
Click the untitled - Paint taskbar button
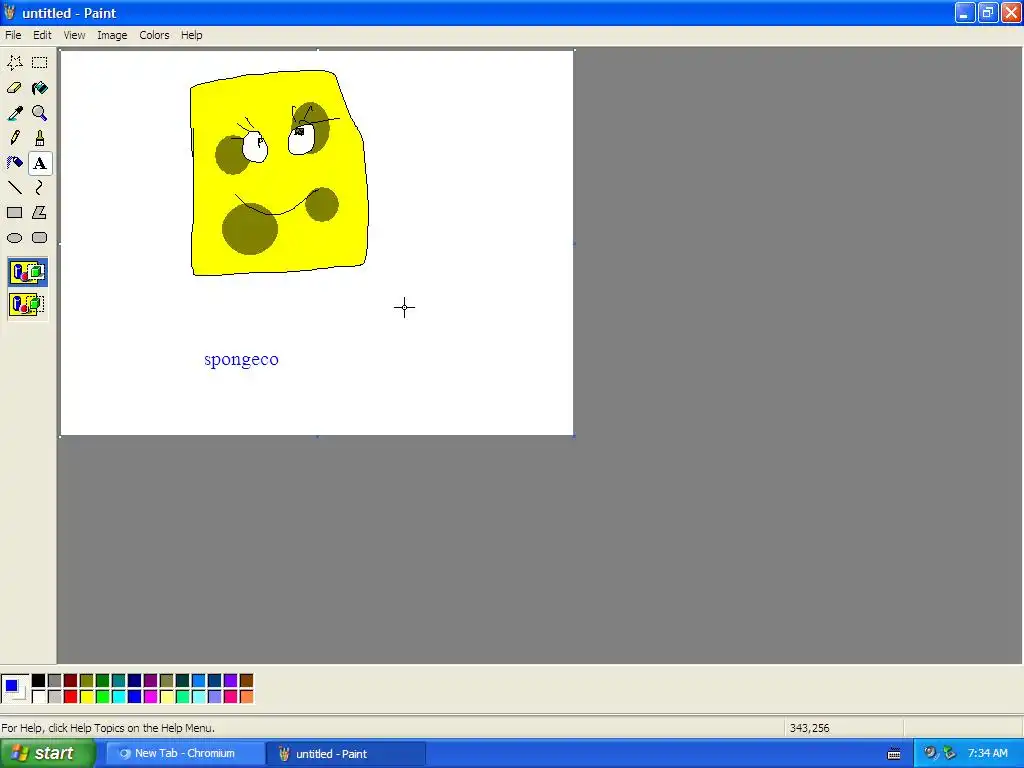[x=346, y=754]
